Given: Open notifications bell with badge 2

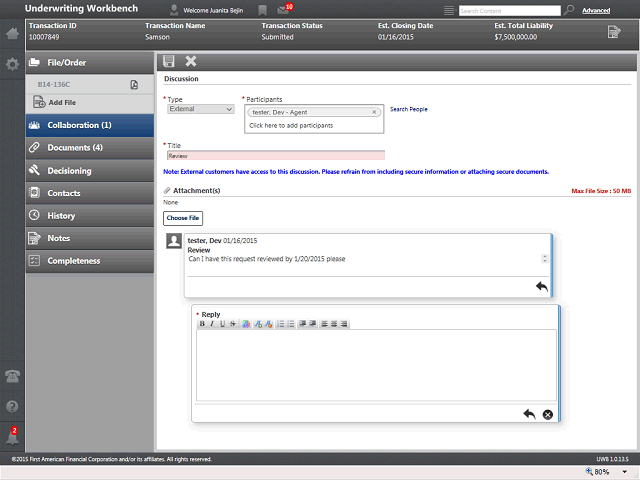Looking at the screenshot, I should click(12, 437).
